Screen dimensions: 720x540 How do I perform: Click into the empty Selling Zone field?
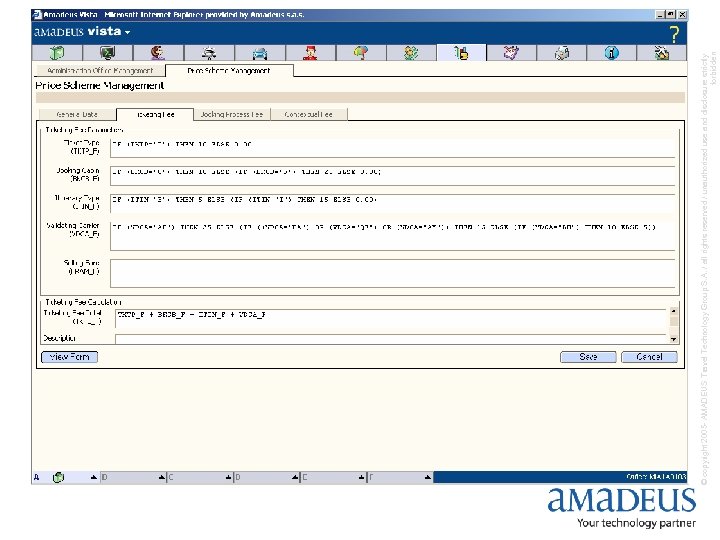pos(393,274)
